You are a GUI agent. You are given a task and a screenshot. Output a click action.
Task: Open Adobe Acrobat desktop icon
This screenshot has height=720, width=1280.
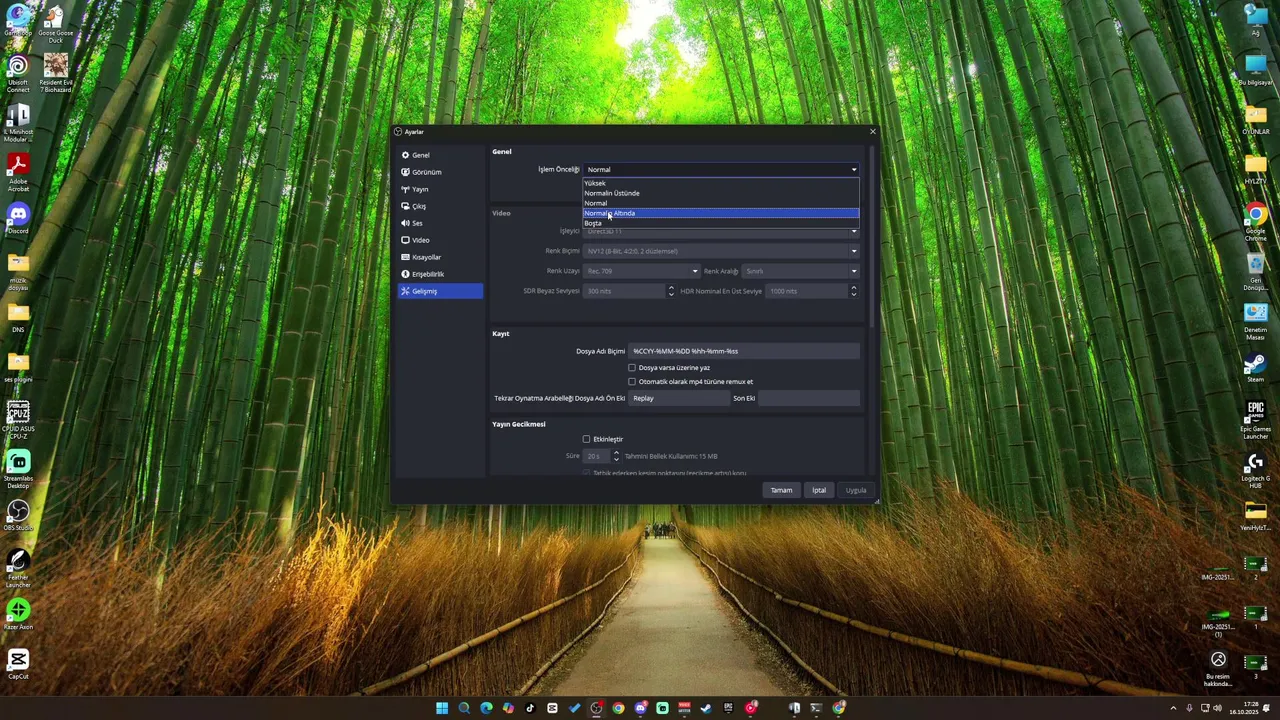coord(18,172)
